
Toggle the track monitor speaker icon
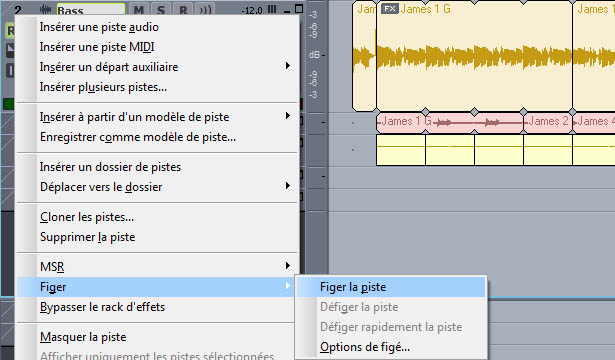tap(205, 9)
